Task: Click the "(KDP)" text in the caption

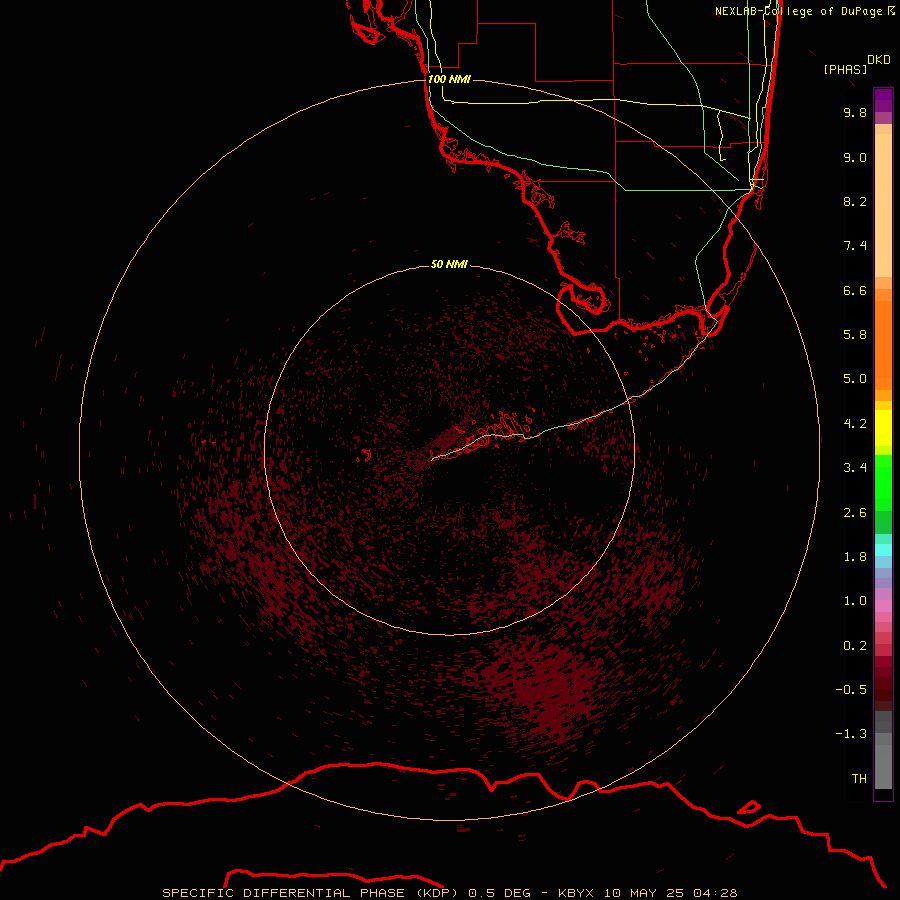Action: (x=437, y=893)
